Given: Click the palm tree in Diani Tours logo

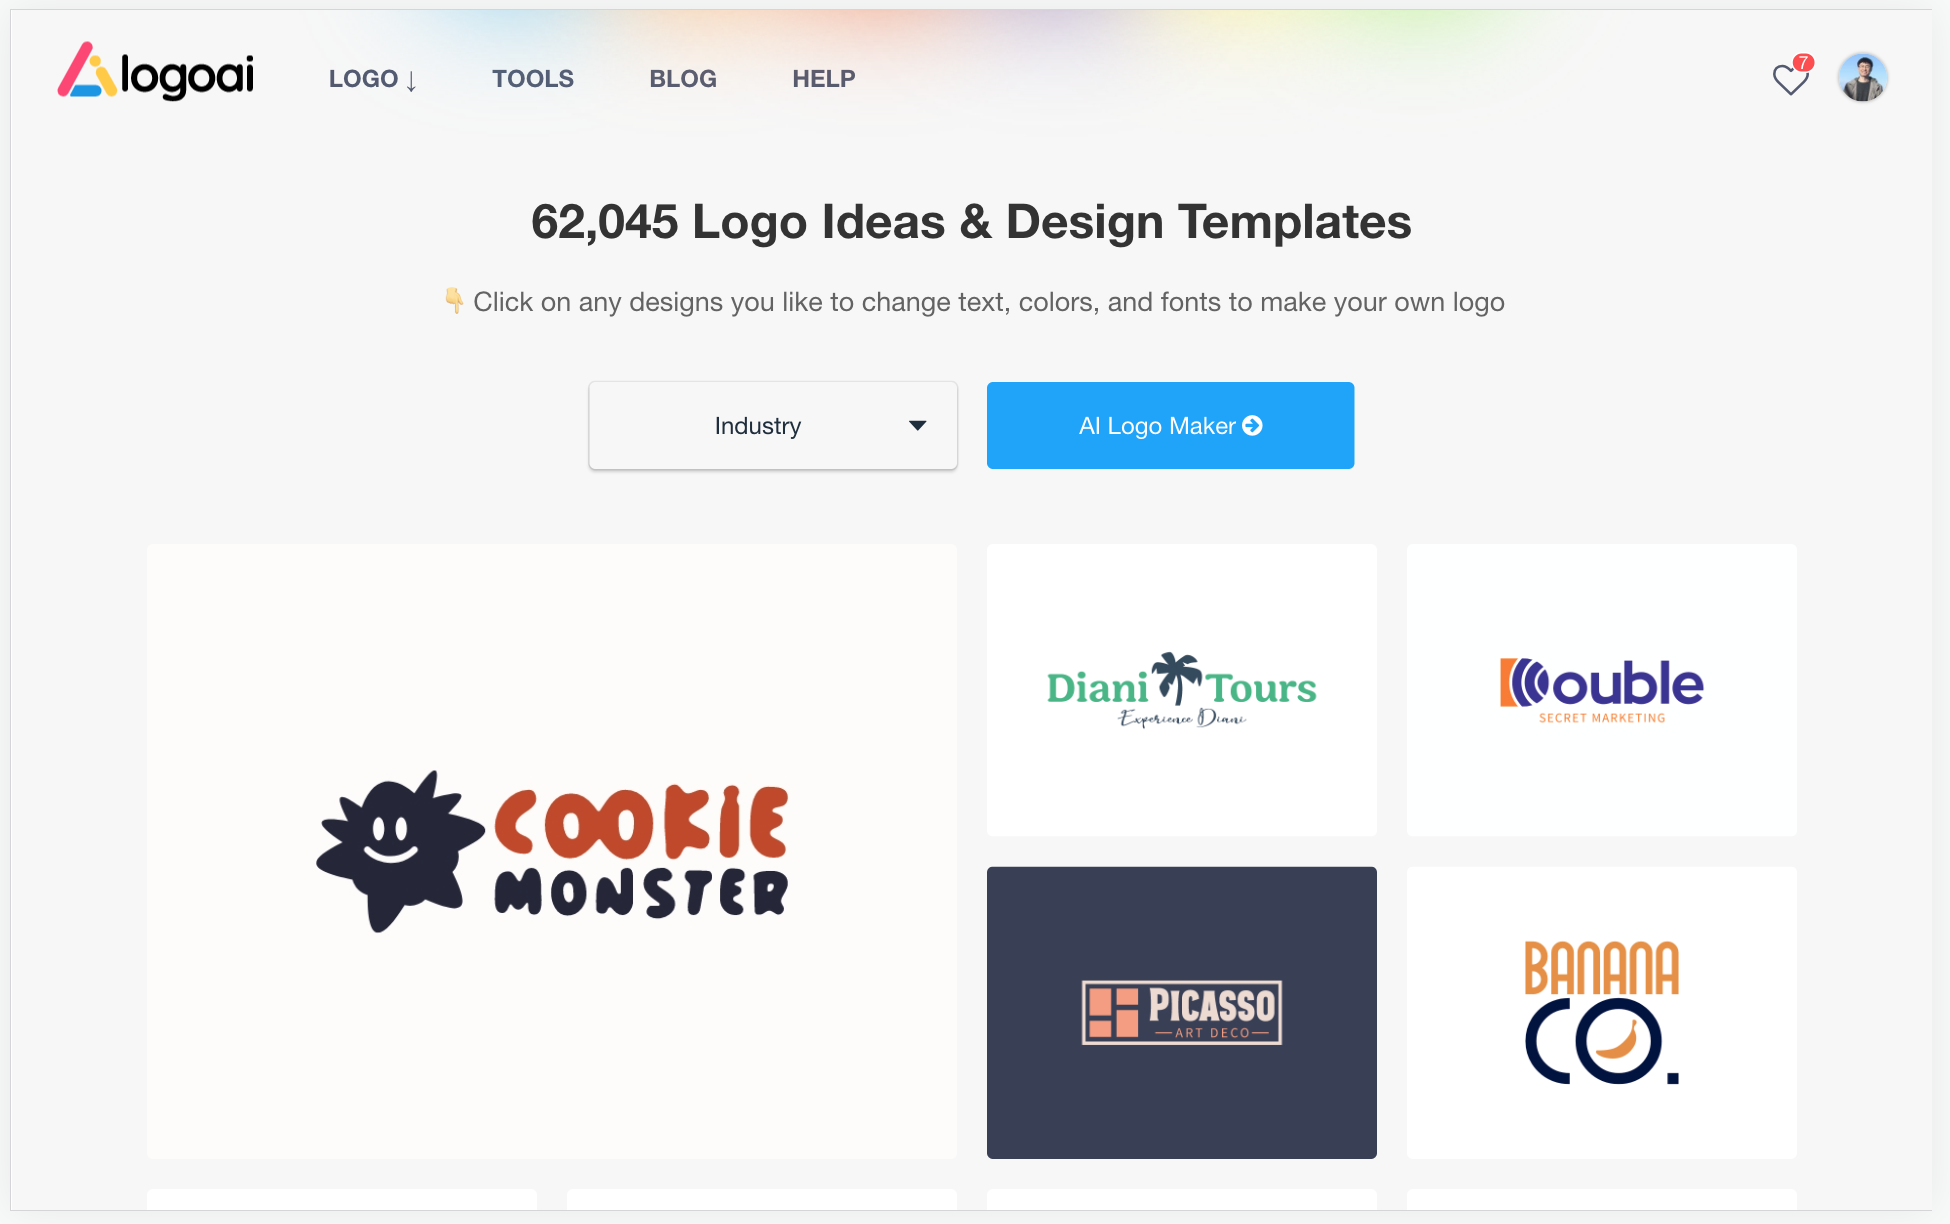Looking at the screenshot, I should click(1176, 677).
